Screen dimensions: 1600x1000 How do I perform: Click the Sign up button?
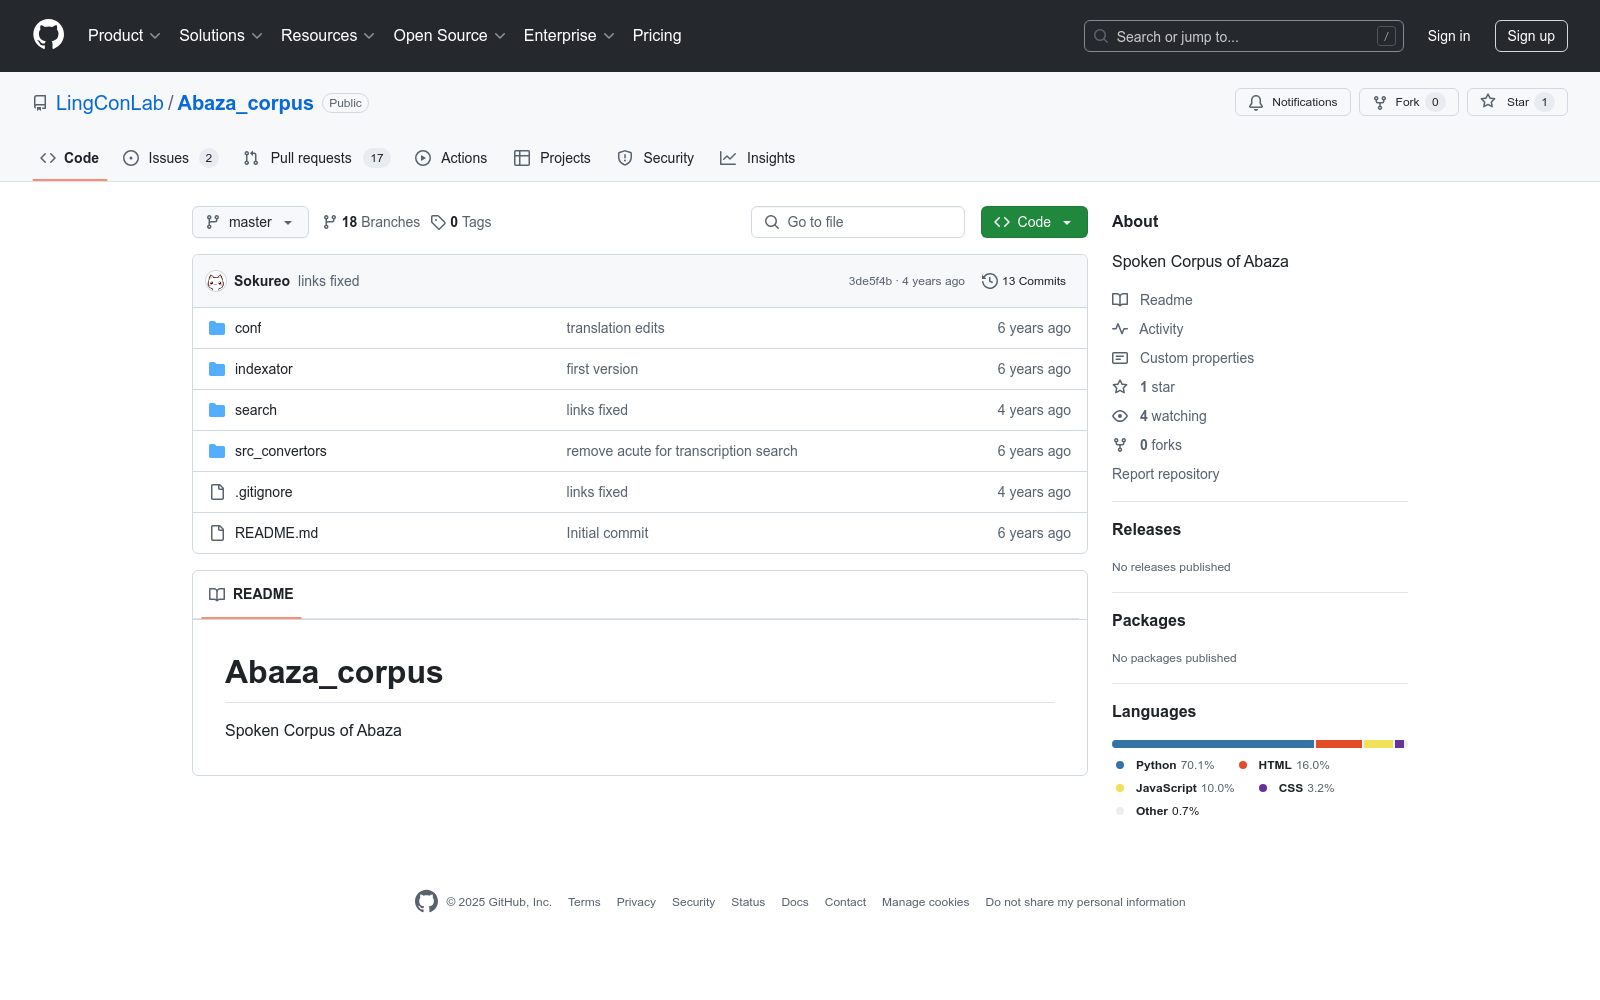pyautogui.click(x=1531, y=36)
